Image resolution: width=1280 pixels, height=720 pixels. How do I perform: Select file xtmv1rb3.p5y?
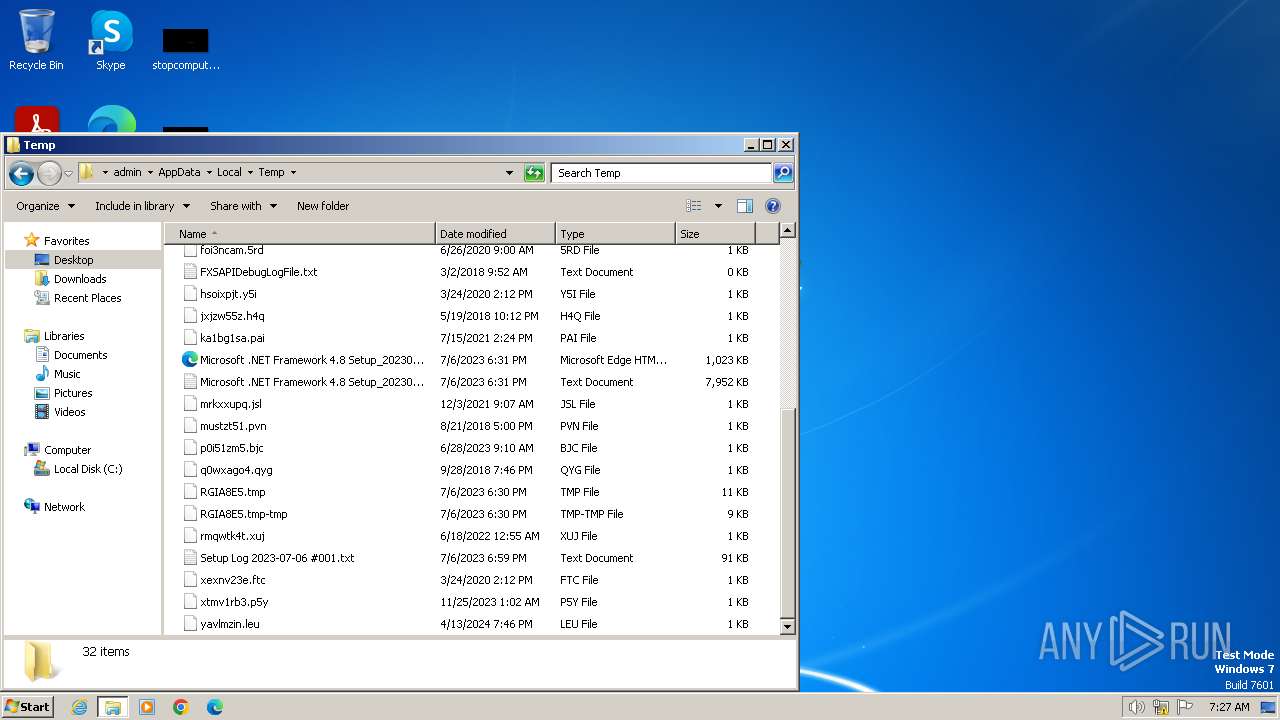(234, 602)
